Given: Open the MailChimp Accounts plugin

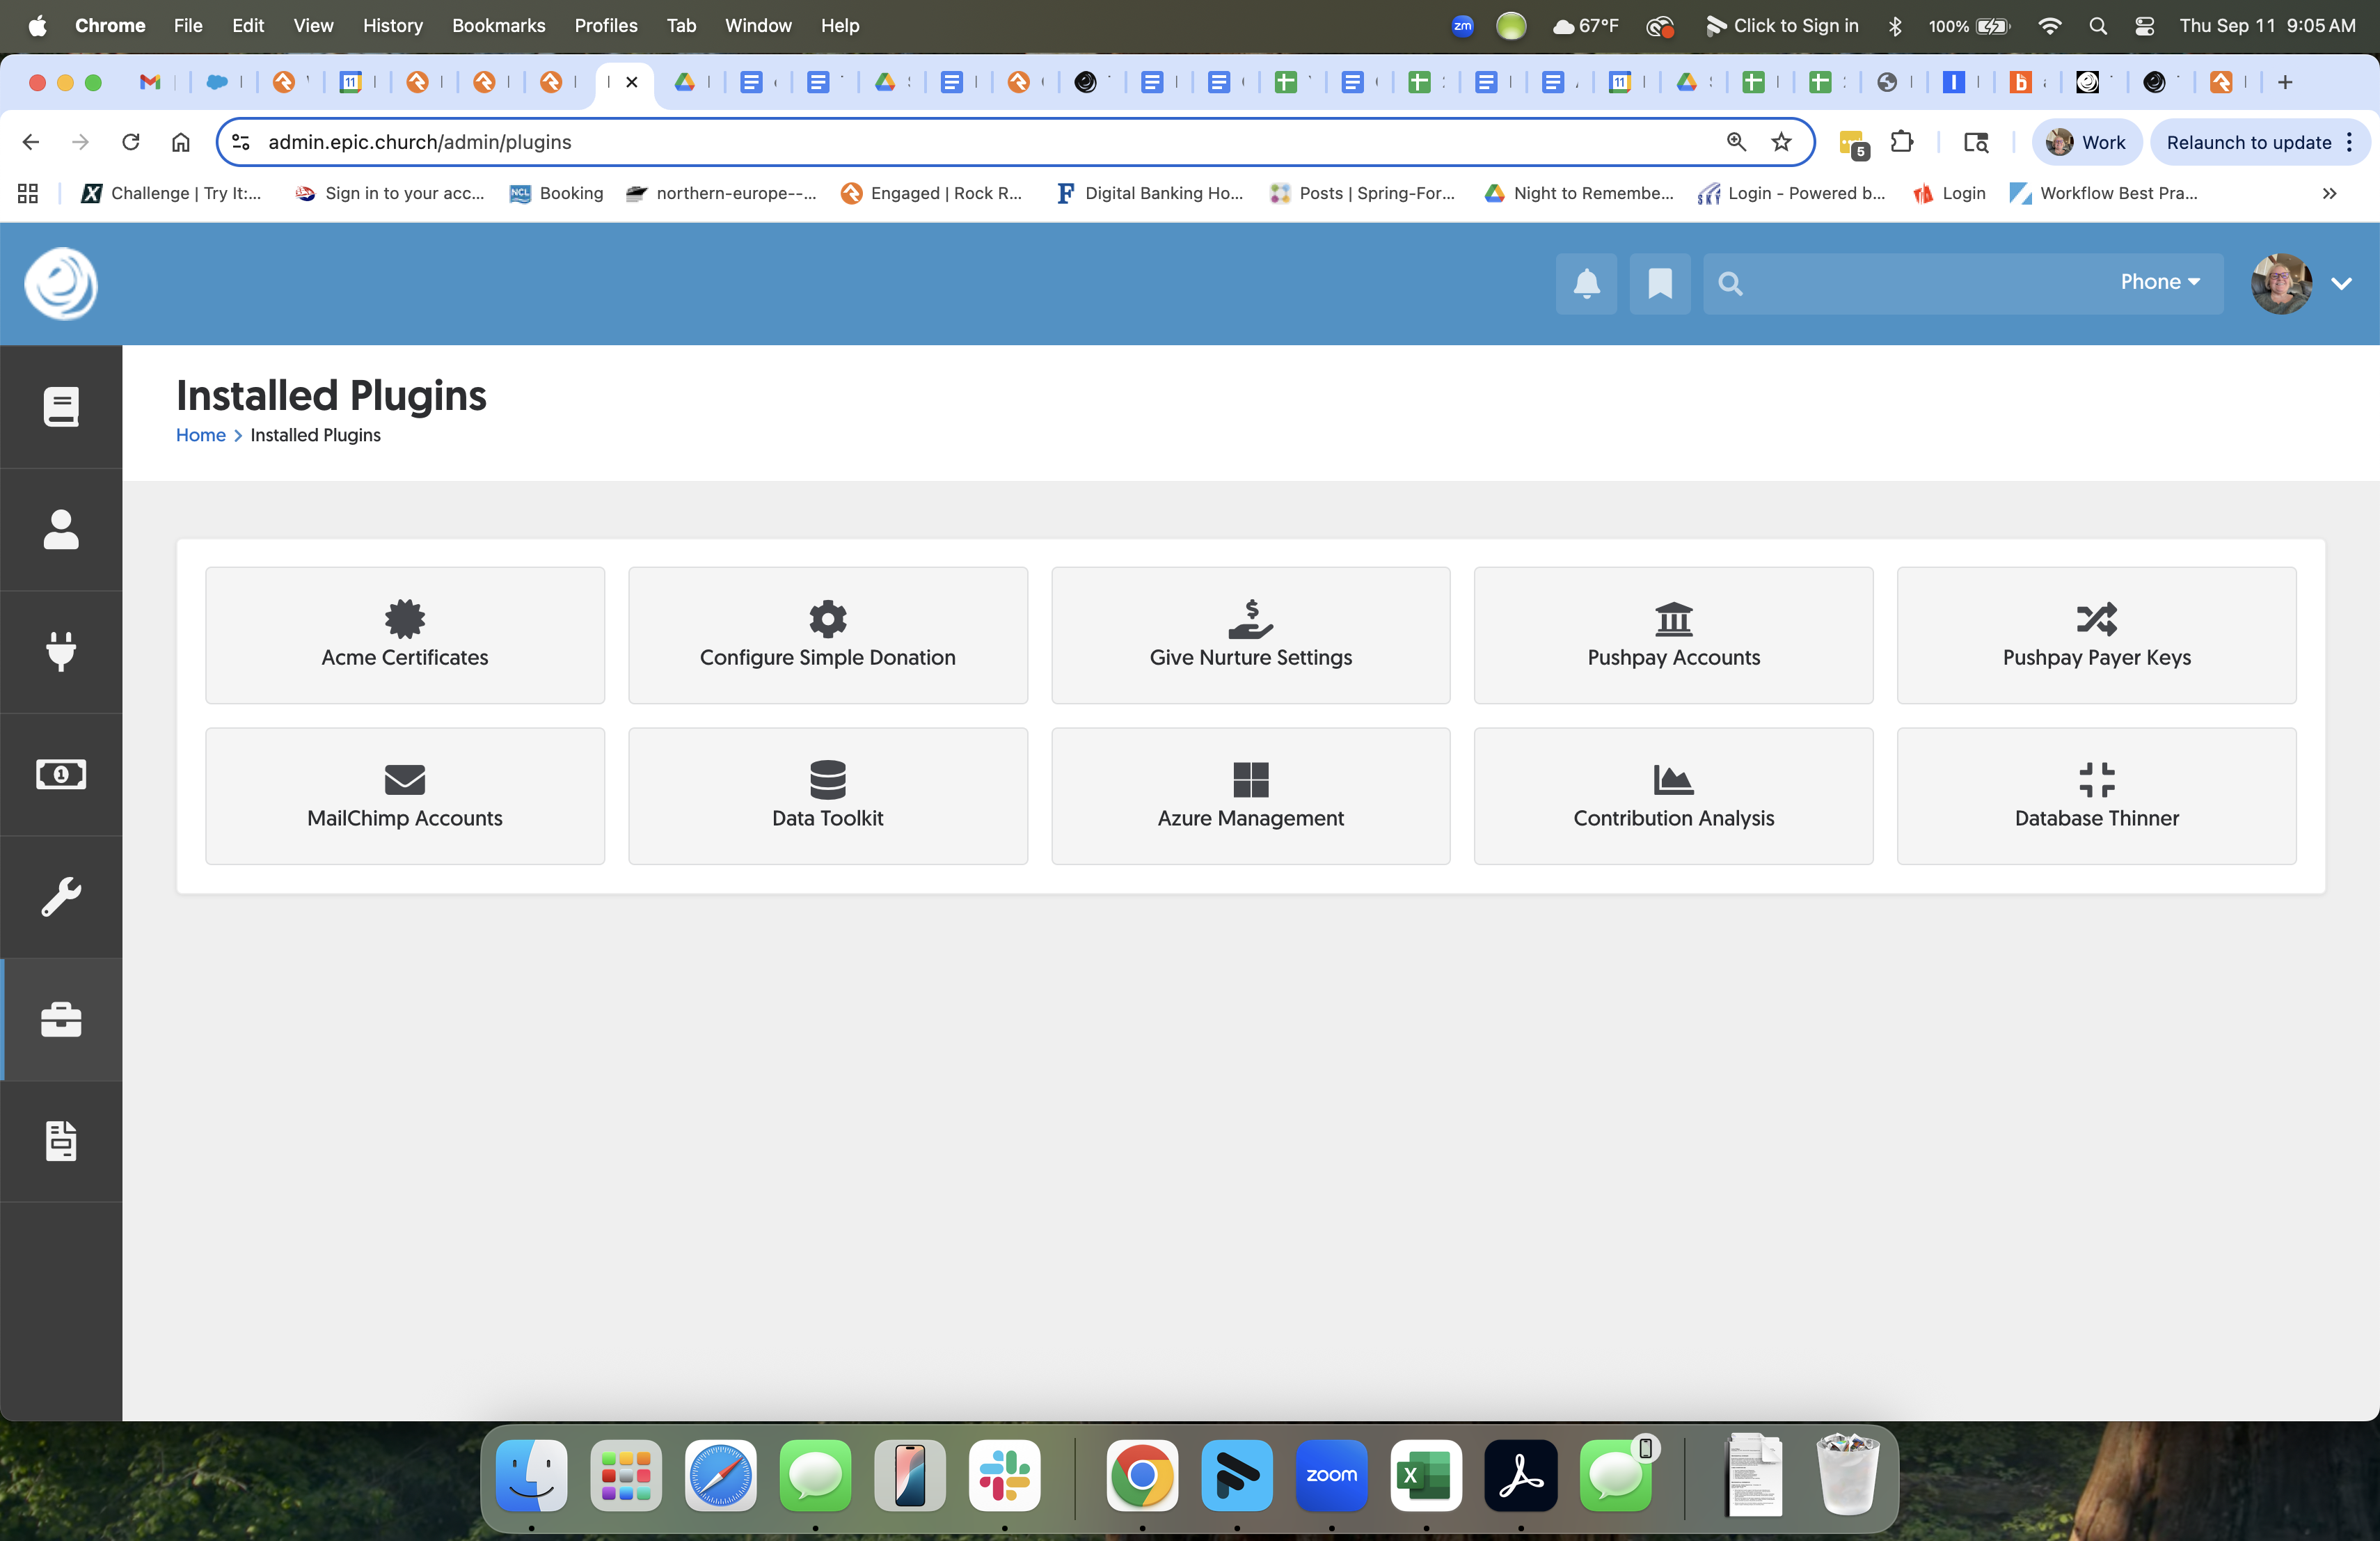Looking at the screenshot, I should tap(404, 796).
